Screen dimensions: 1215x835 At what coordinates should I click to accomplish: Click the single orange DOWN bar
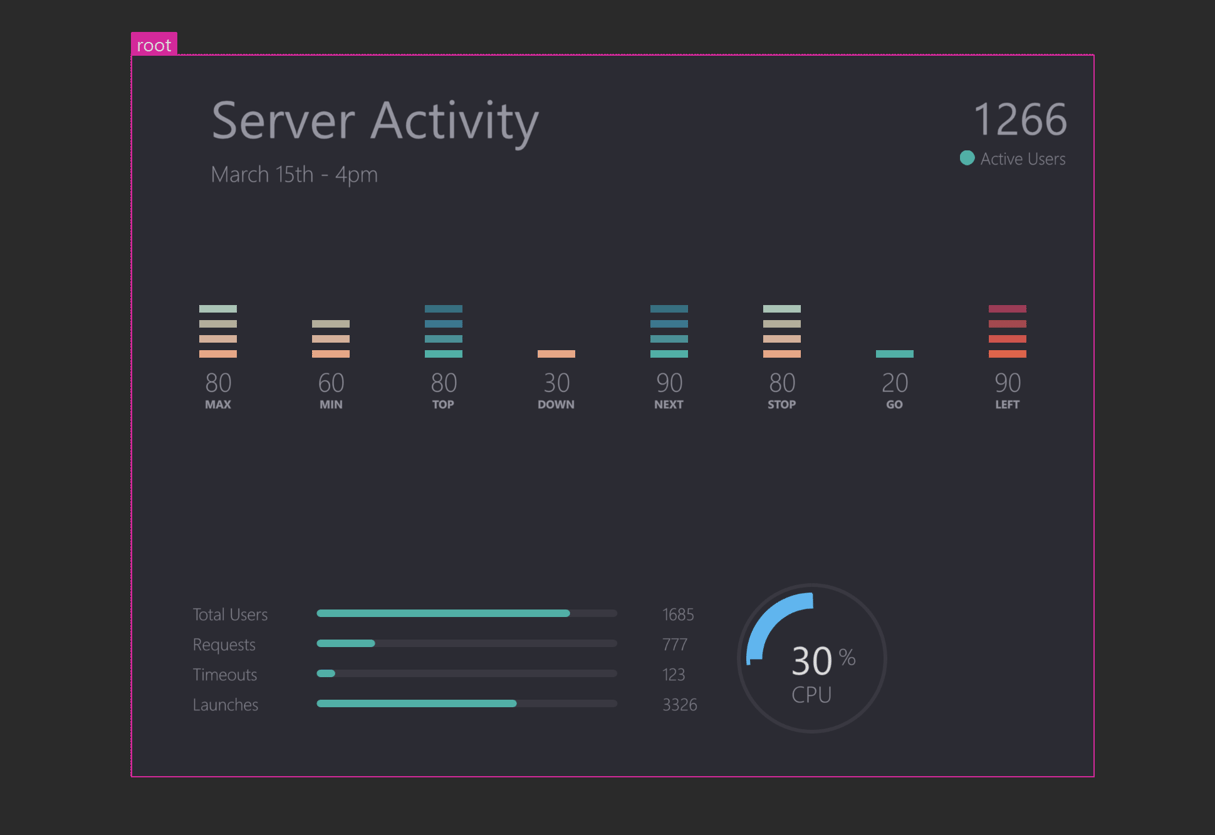coord(556,354)
